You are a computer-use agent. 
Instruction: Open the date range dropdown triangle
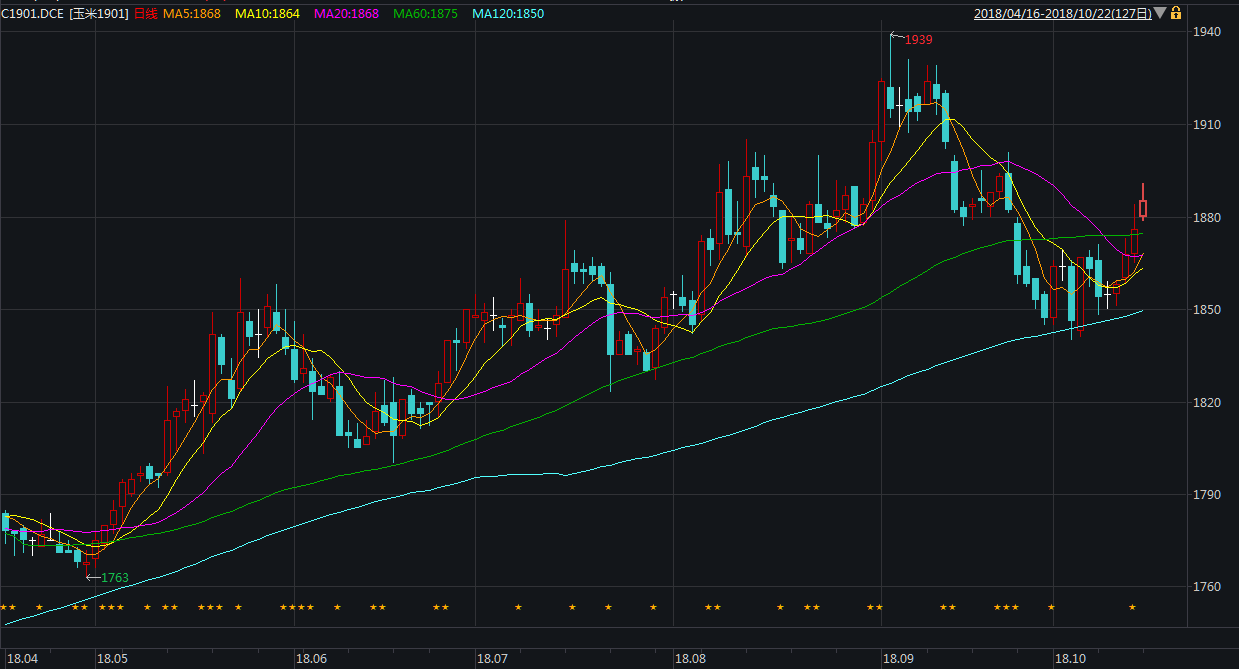pyautogui.click(x=1159, y=13)
